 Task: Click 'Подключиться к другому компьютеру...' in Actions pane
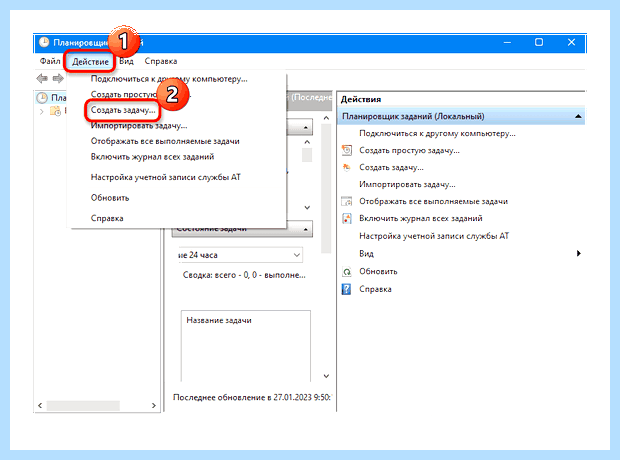[437, 134]
